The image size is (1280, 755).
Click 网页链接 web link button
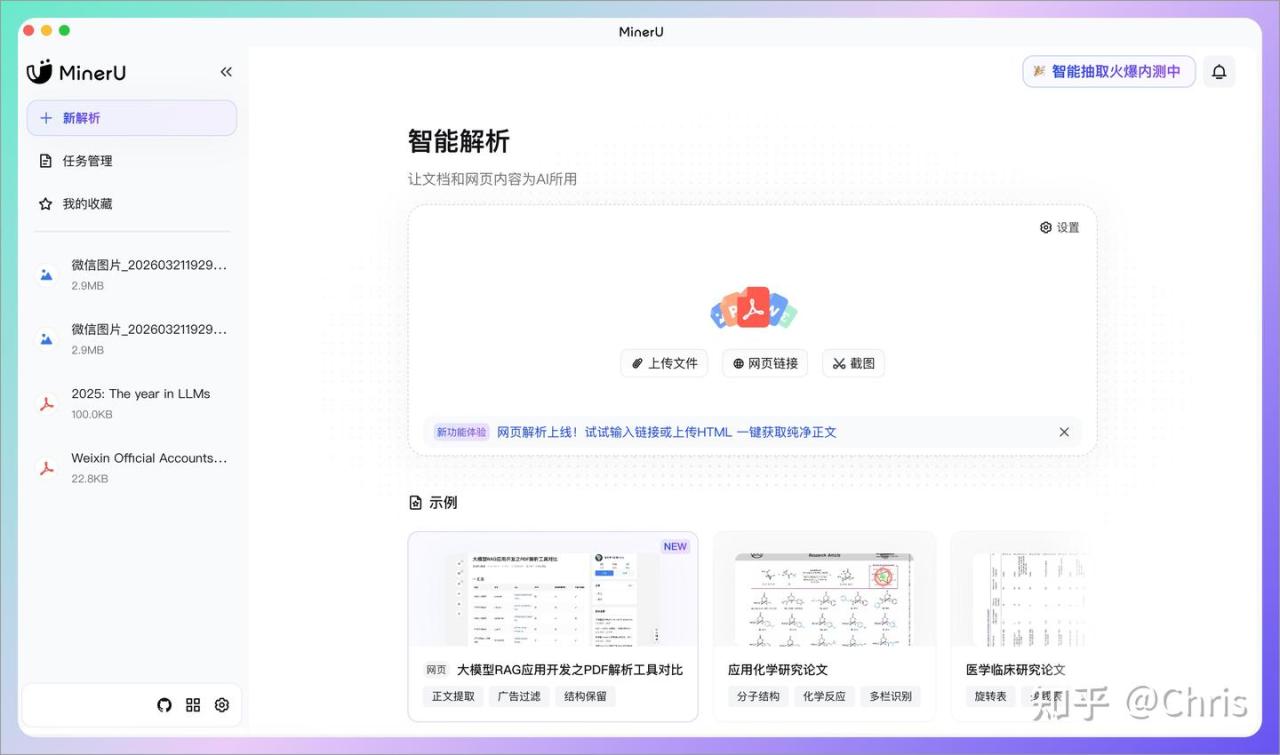[x=764, y=363]
